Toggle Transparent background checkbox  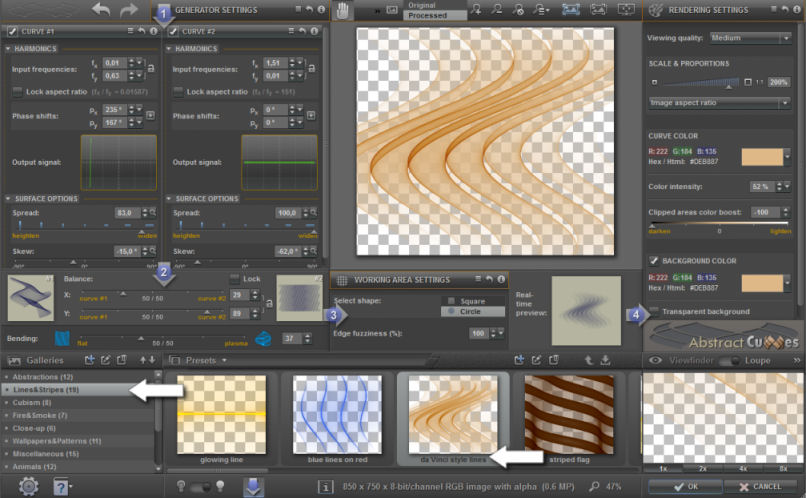pyautogui.click(x=654, y=311)
